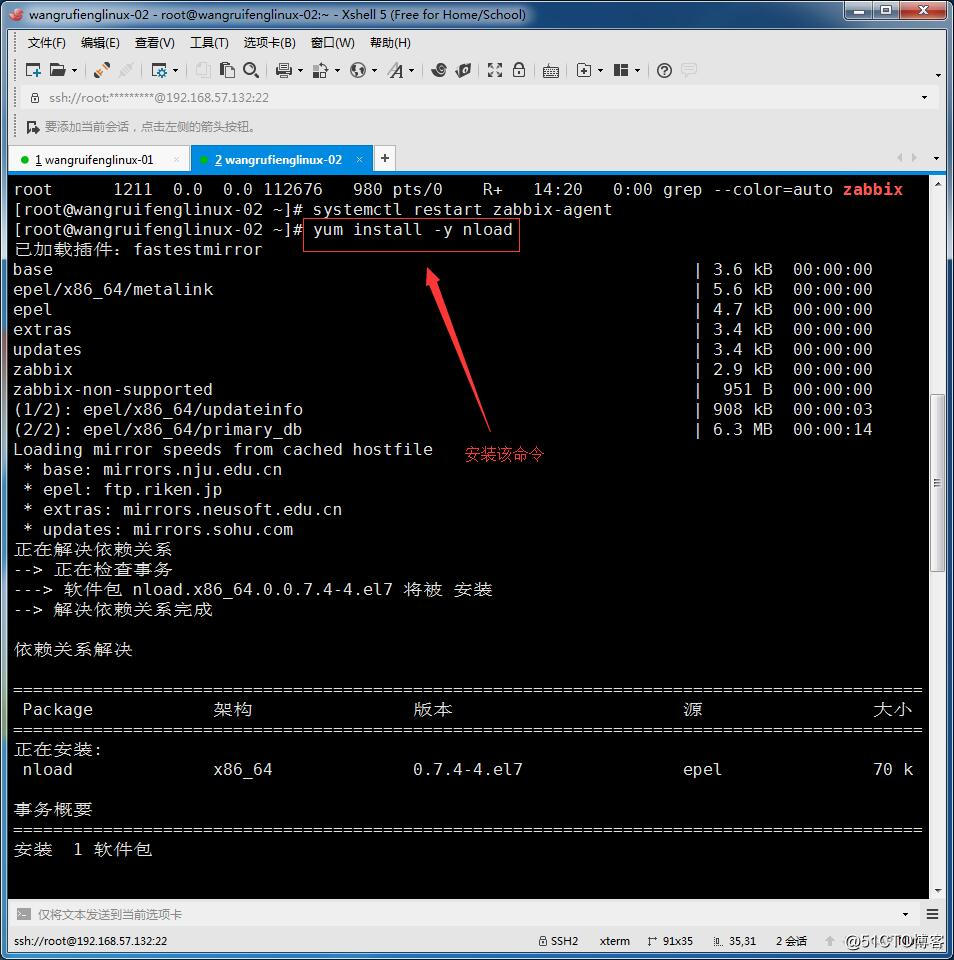
Task: Click the compose bar icon at left
Action: [23, 914]
